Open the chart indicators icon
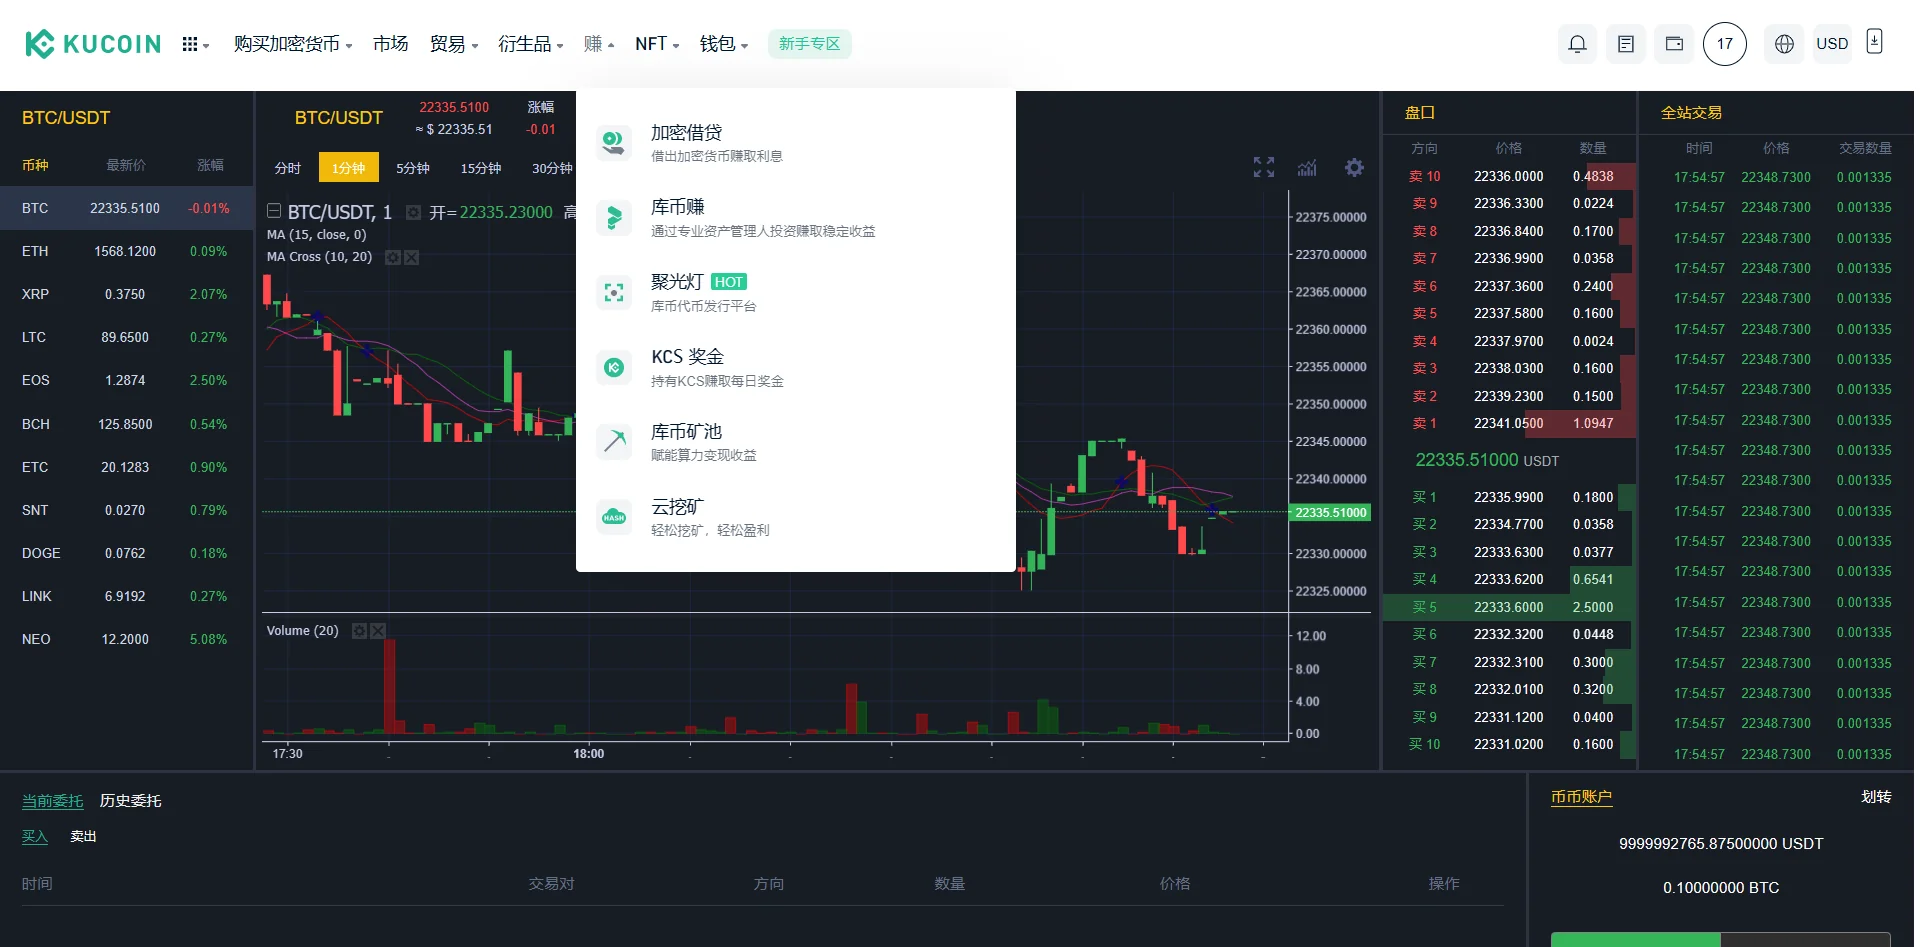Image resolution: width=1920 pixels, height=947 pixels. (1307, 167)
